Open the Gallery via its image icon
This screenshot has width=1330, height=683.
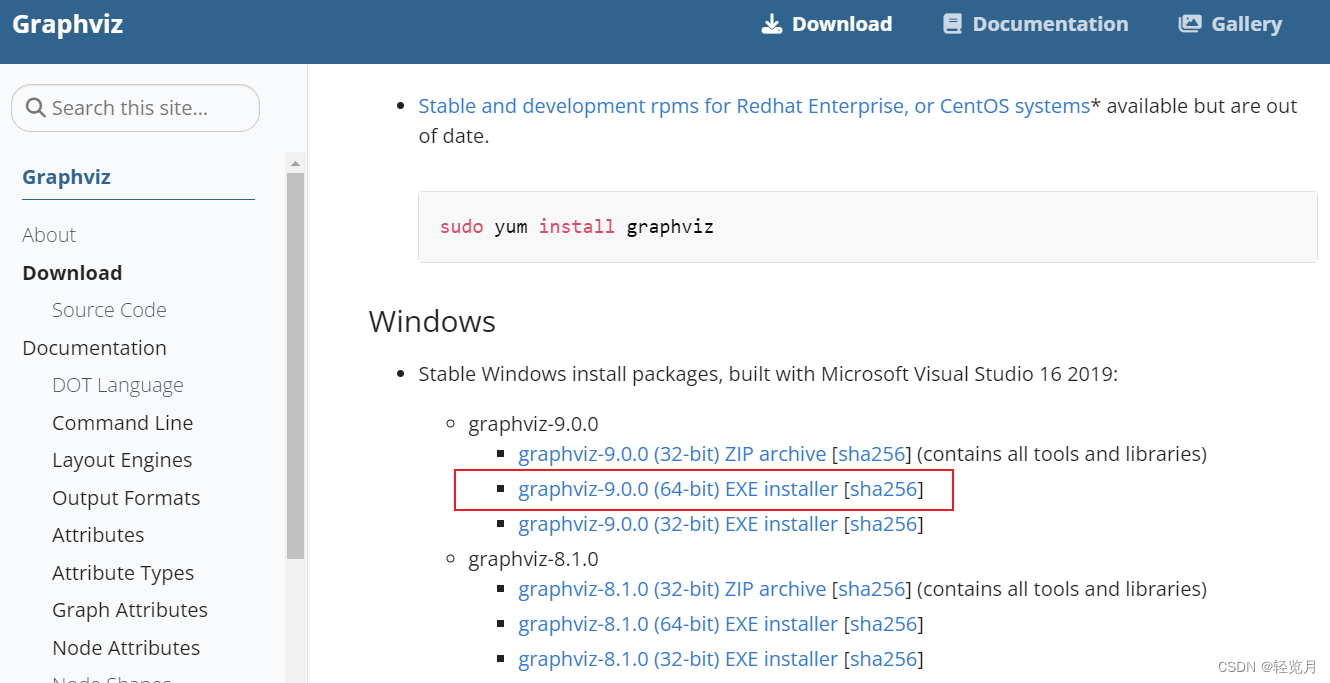coord(1190,23)
